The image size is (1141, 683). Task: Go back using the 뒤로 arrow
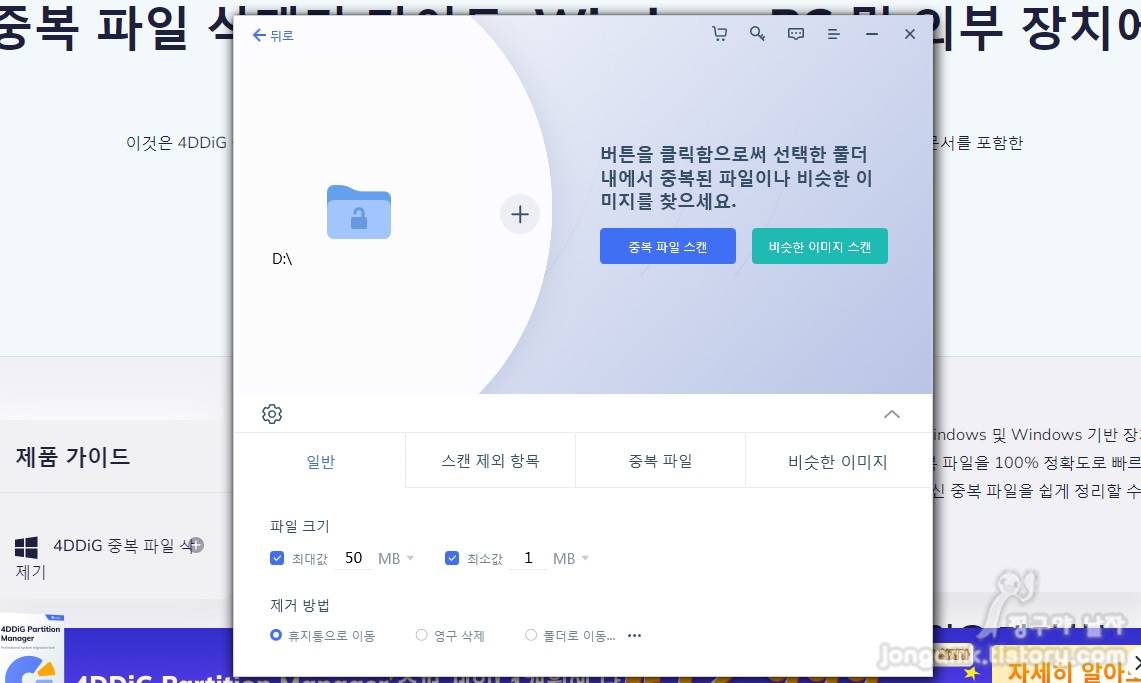tap(272, 35)
